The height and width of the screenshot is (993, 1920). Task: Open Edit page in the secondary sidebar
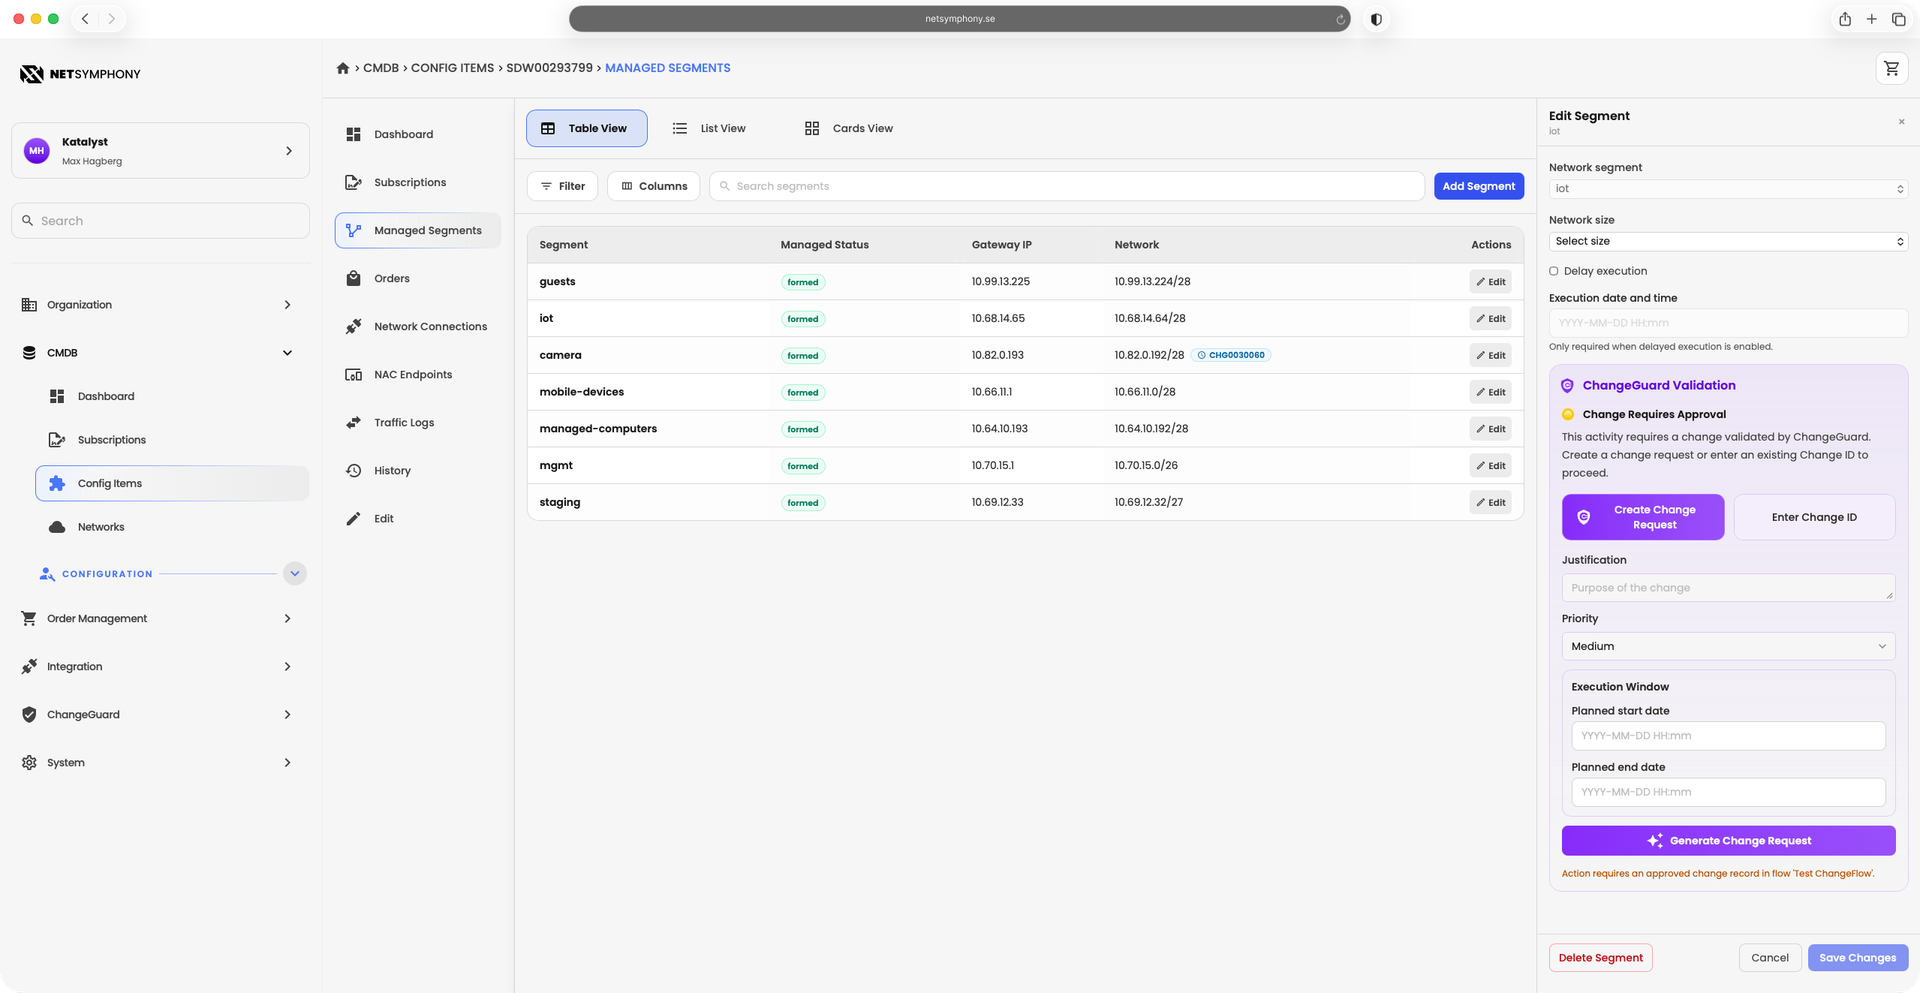click(418, 518)
